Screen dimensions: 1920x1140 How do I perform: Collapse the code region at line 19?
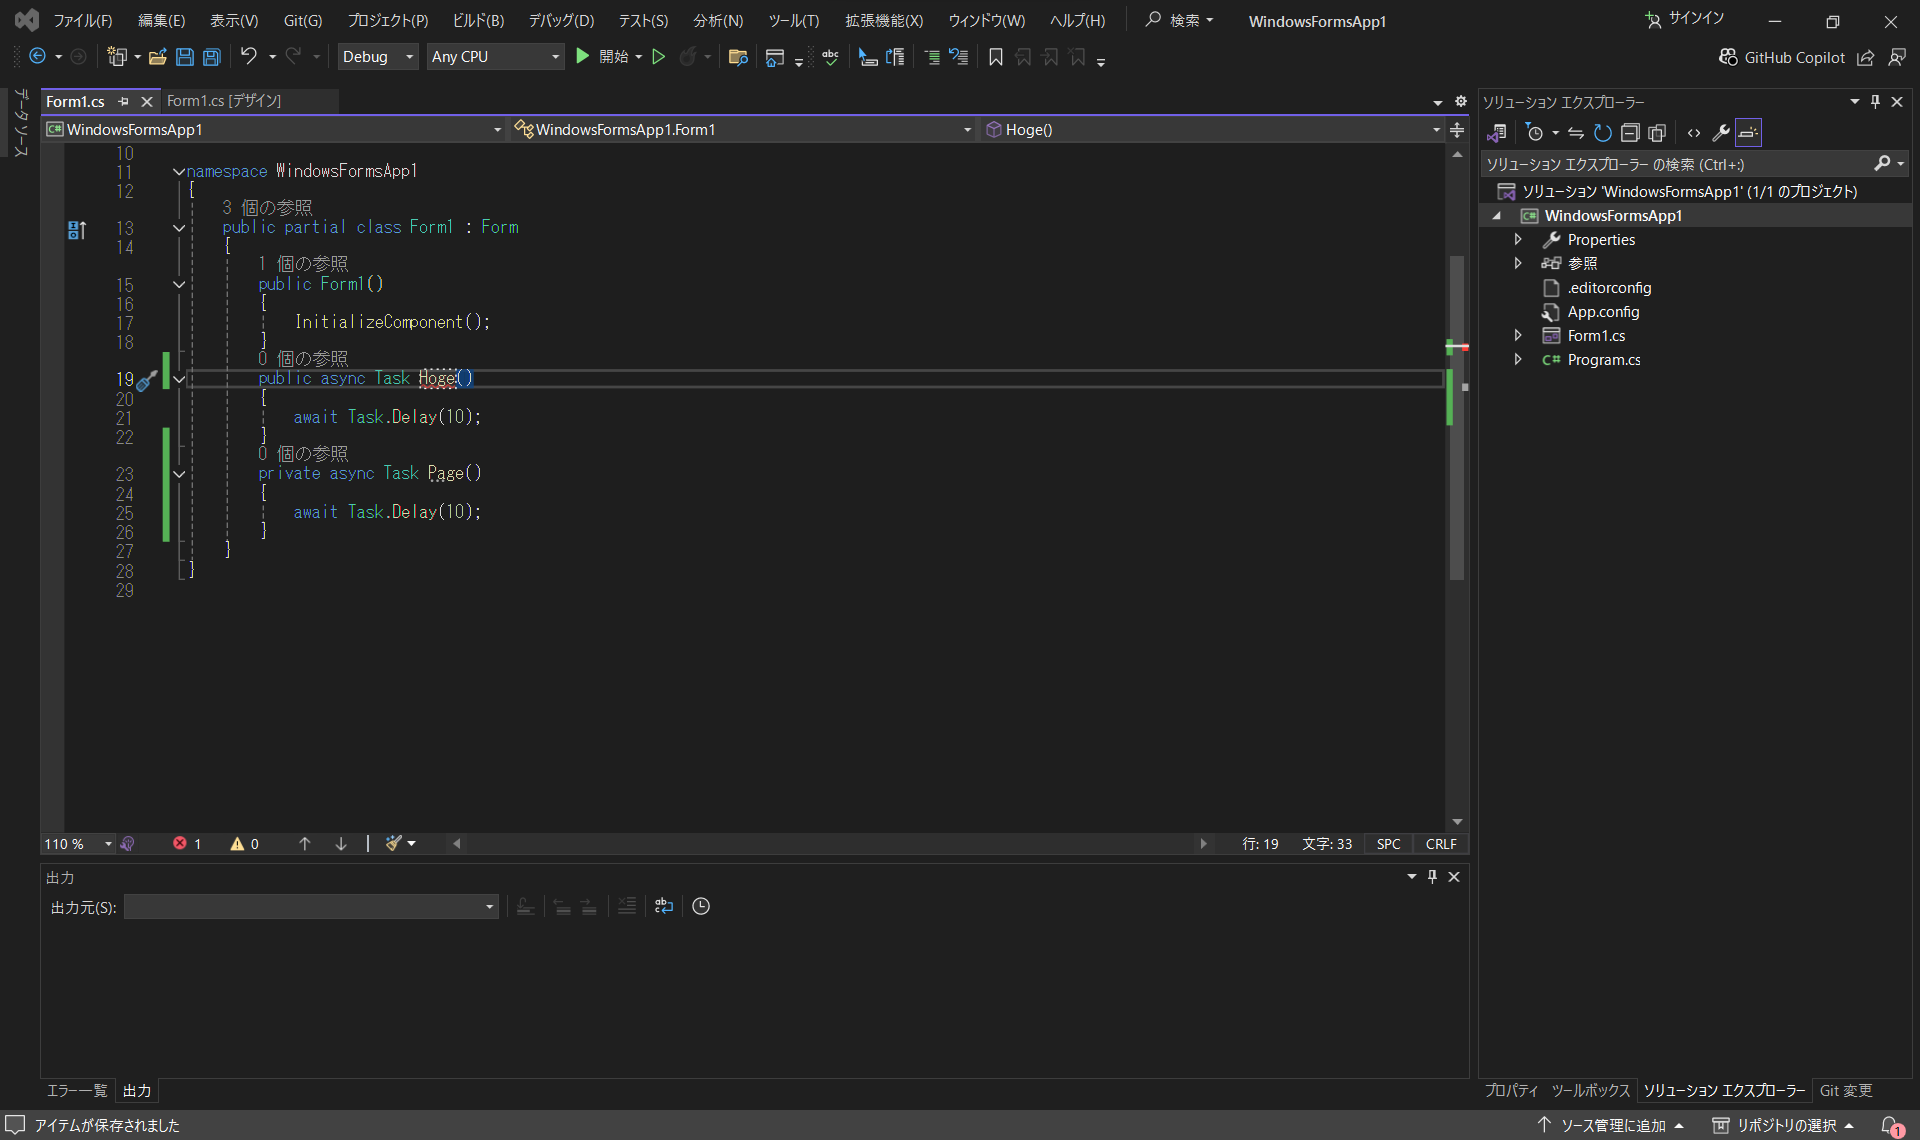coord(178,379)
